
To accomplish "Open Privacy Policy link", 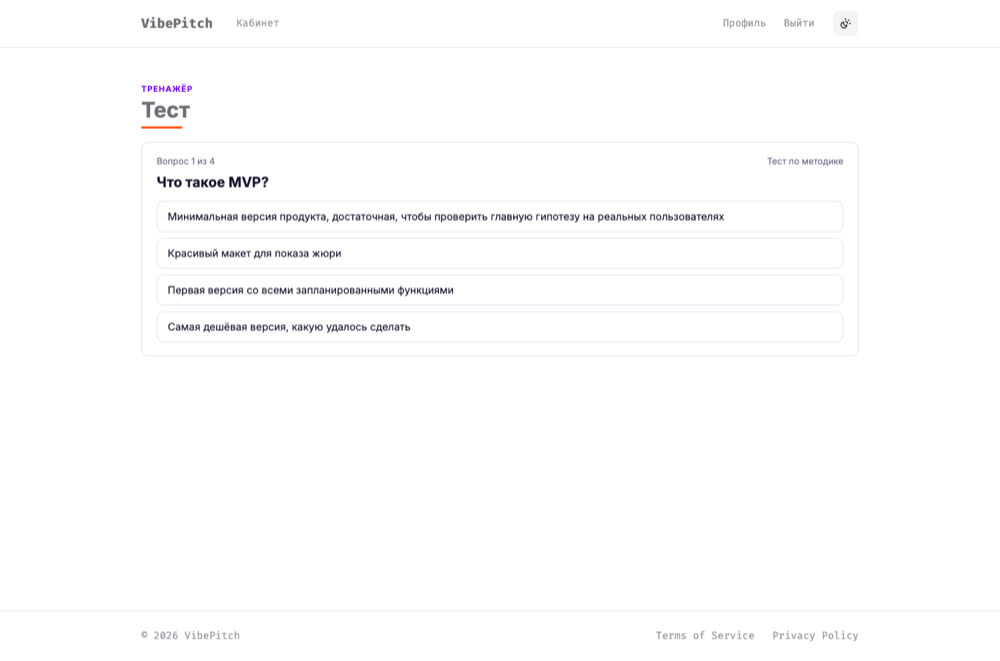I will pos(815,635).
